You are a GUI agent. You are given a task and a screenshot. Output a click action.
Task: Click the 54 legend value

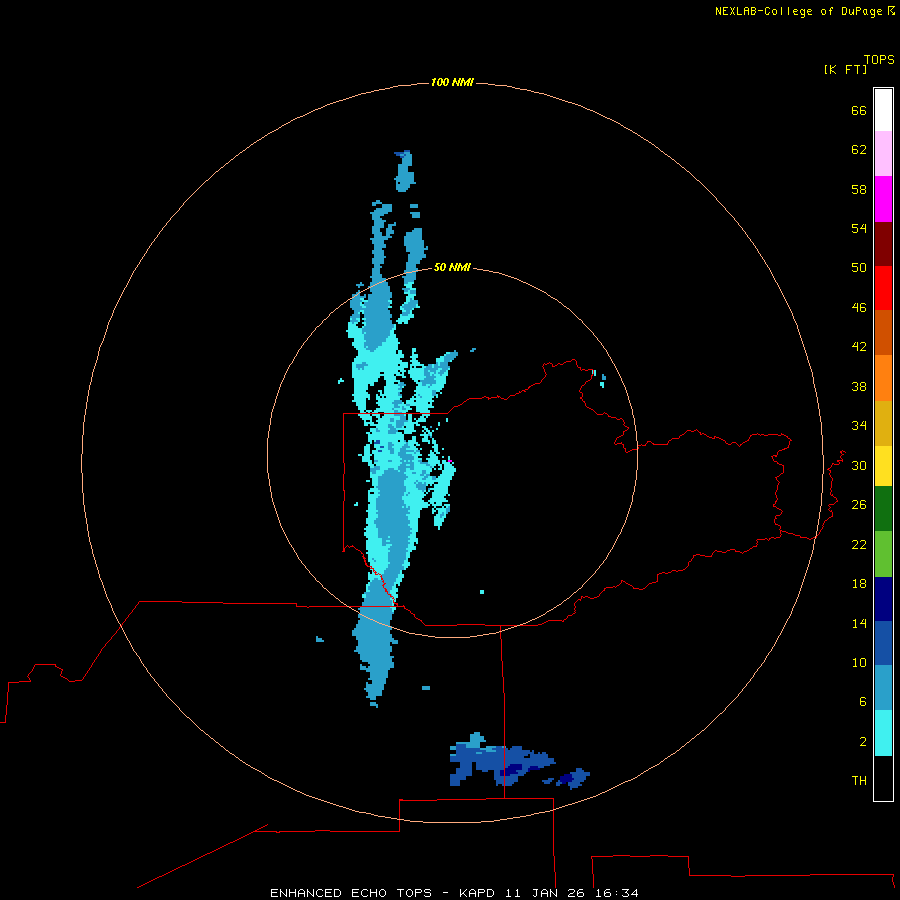(x=859, y=228)
